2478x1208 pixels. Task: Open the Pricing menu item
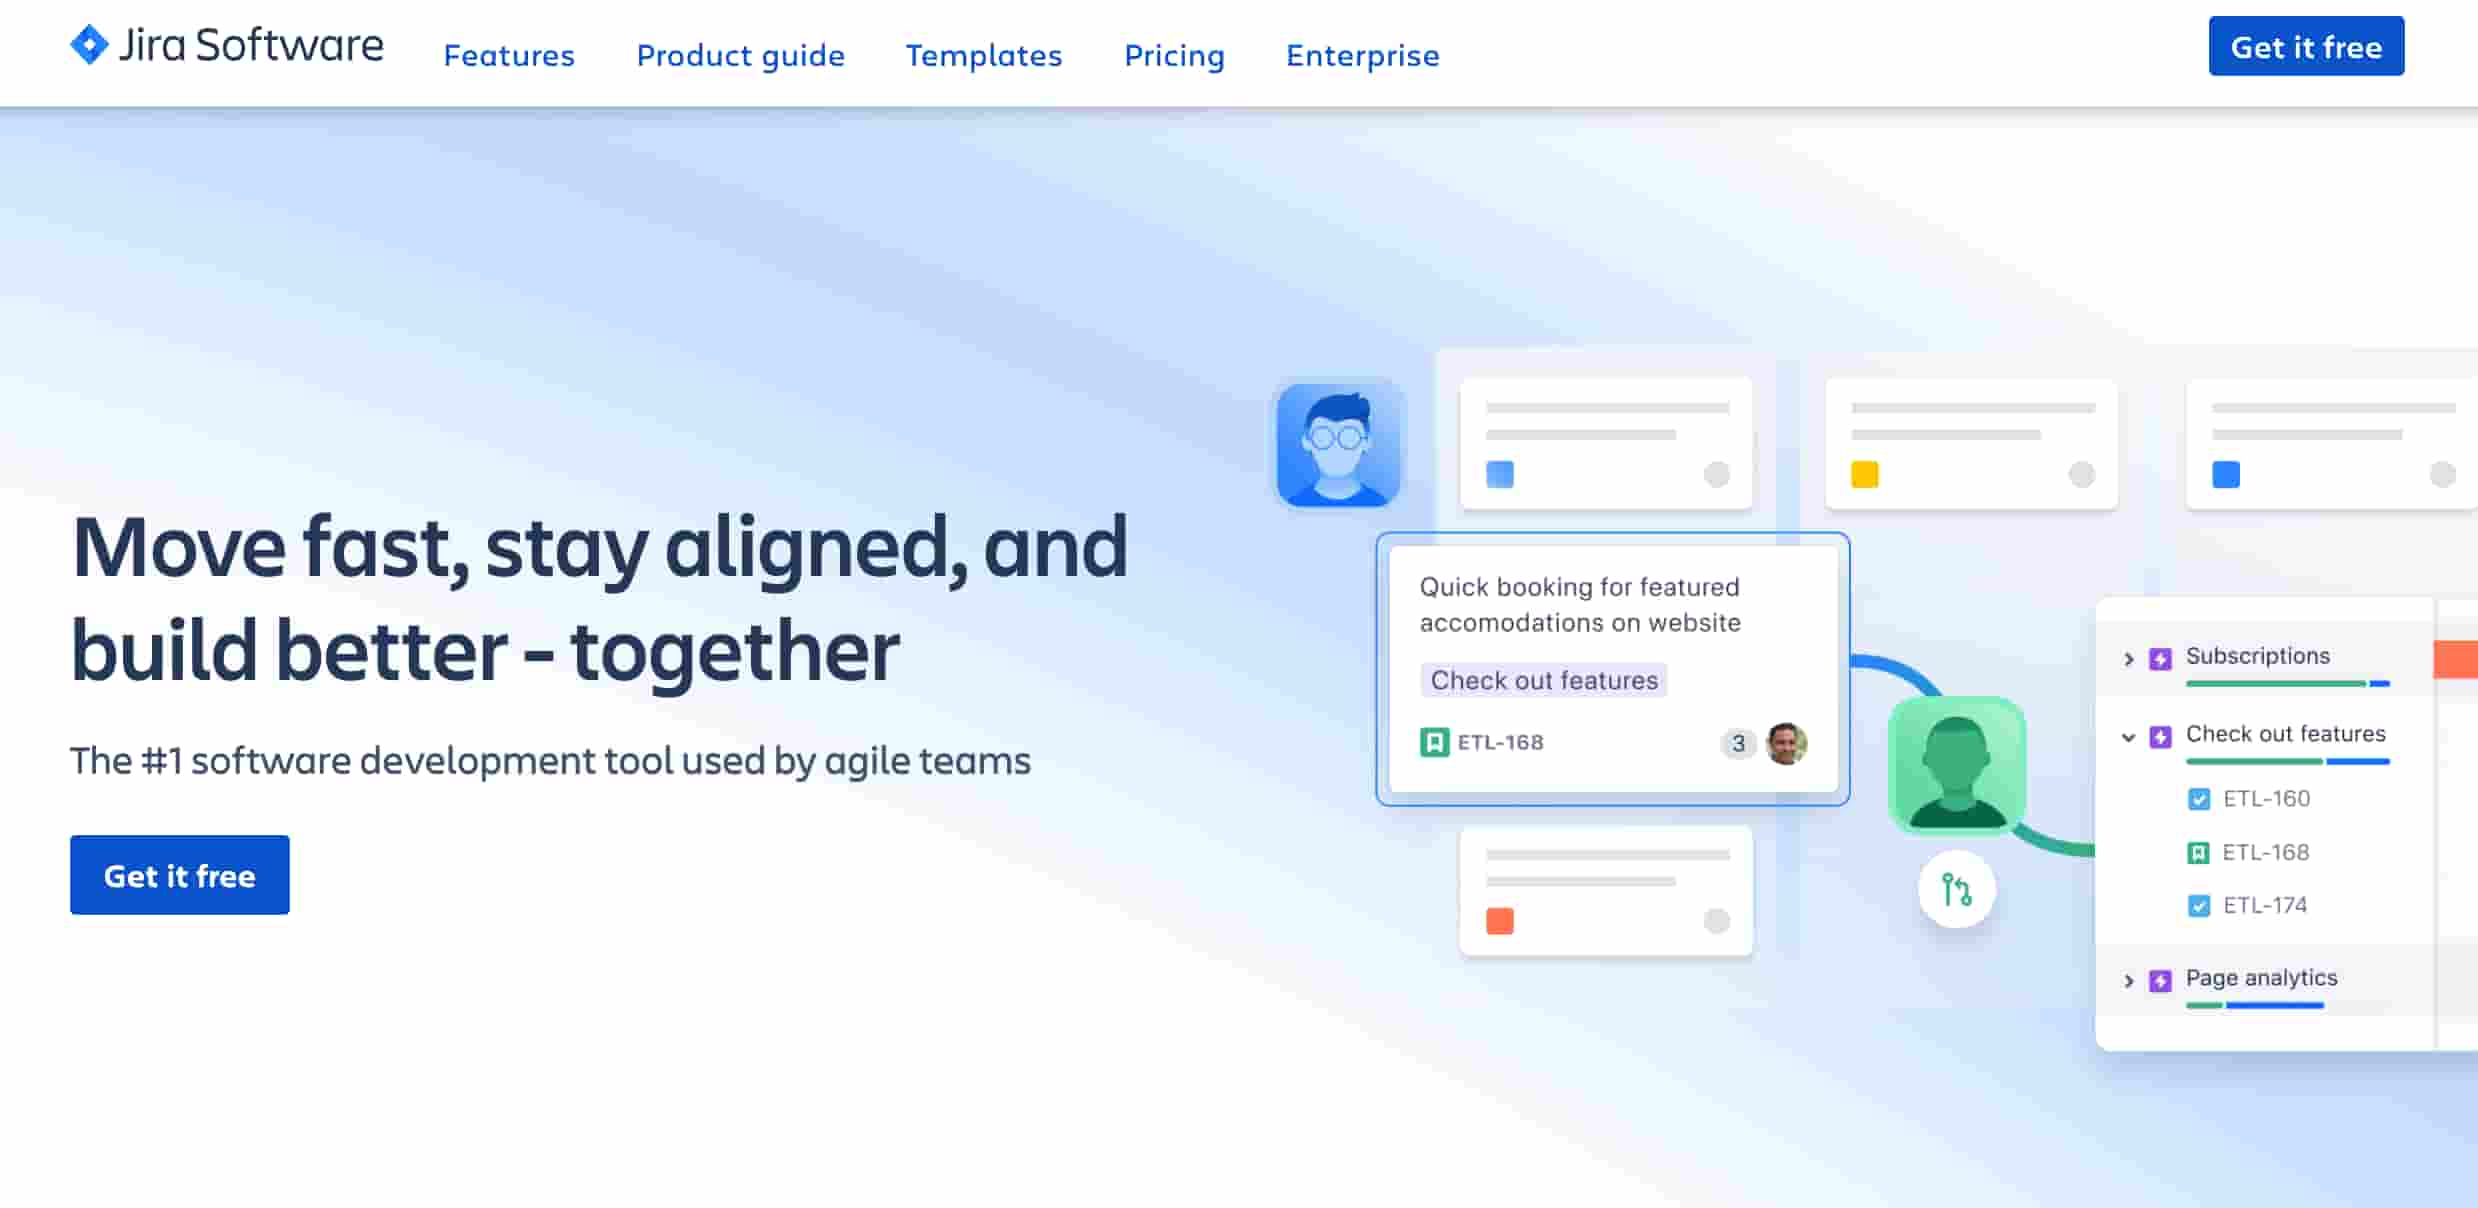click(1176, 55)
